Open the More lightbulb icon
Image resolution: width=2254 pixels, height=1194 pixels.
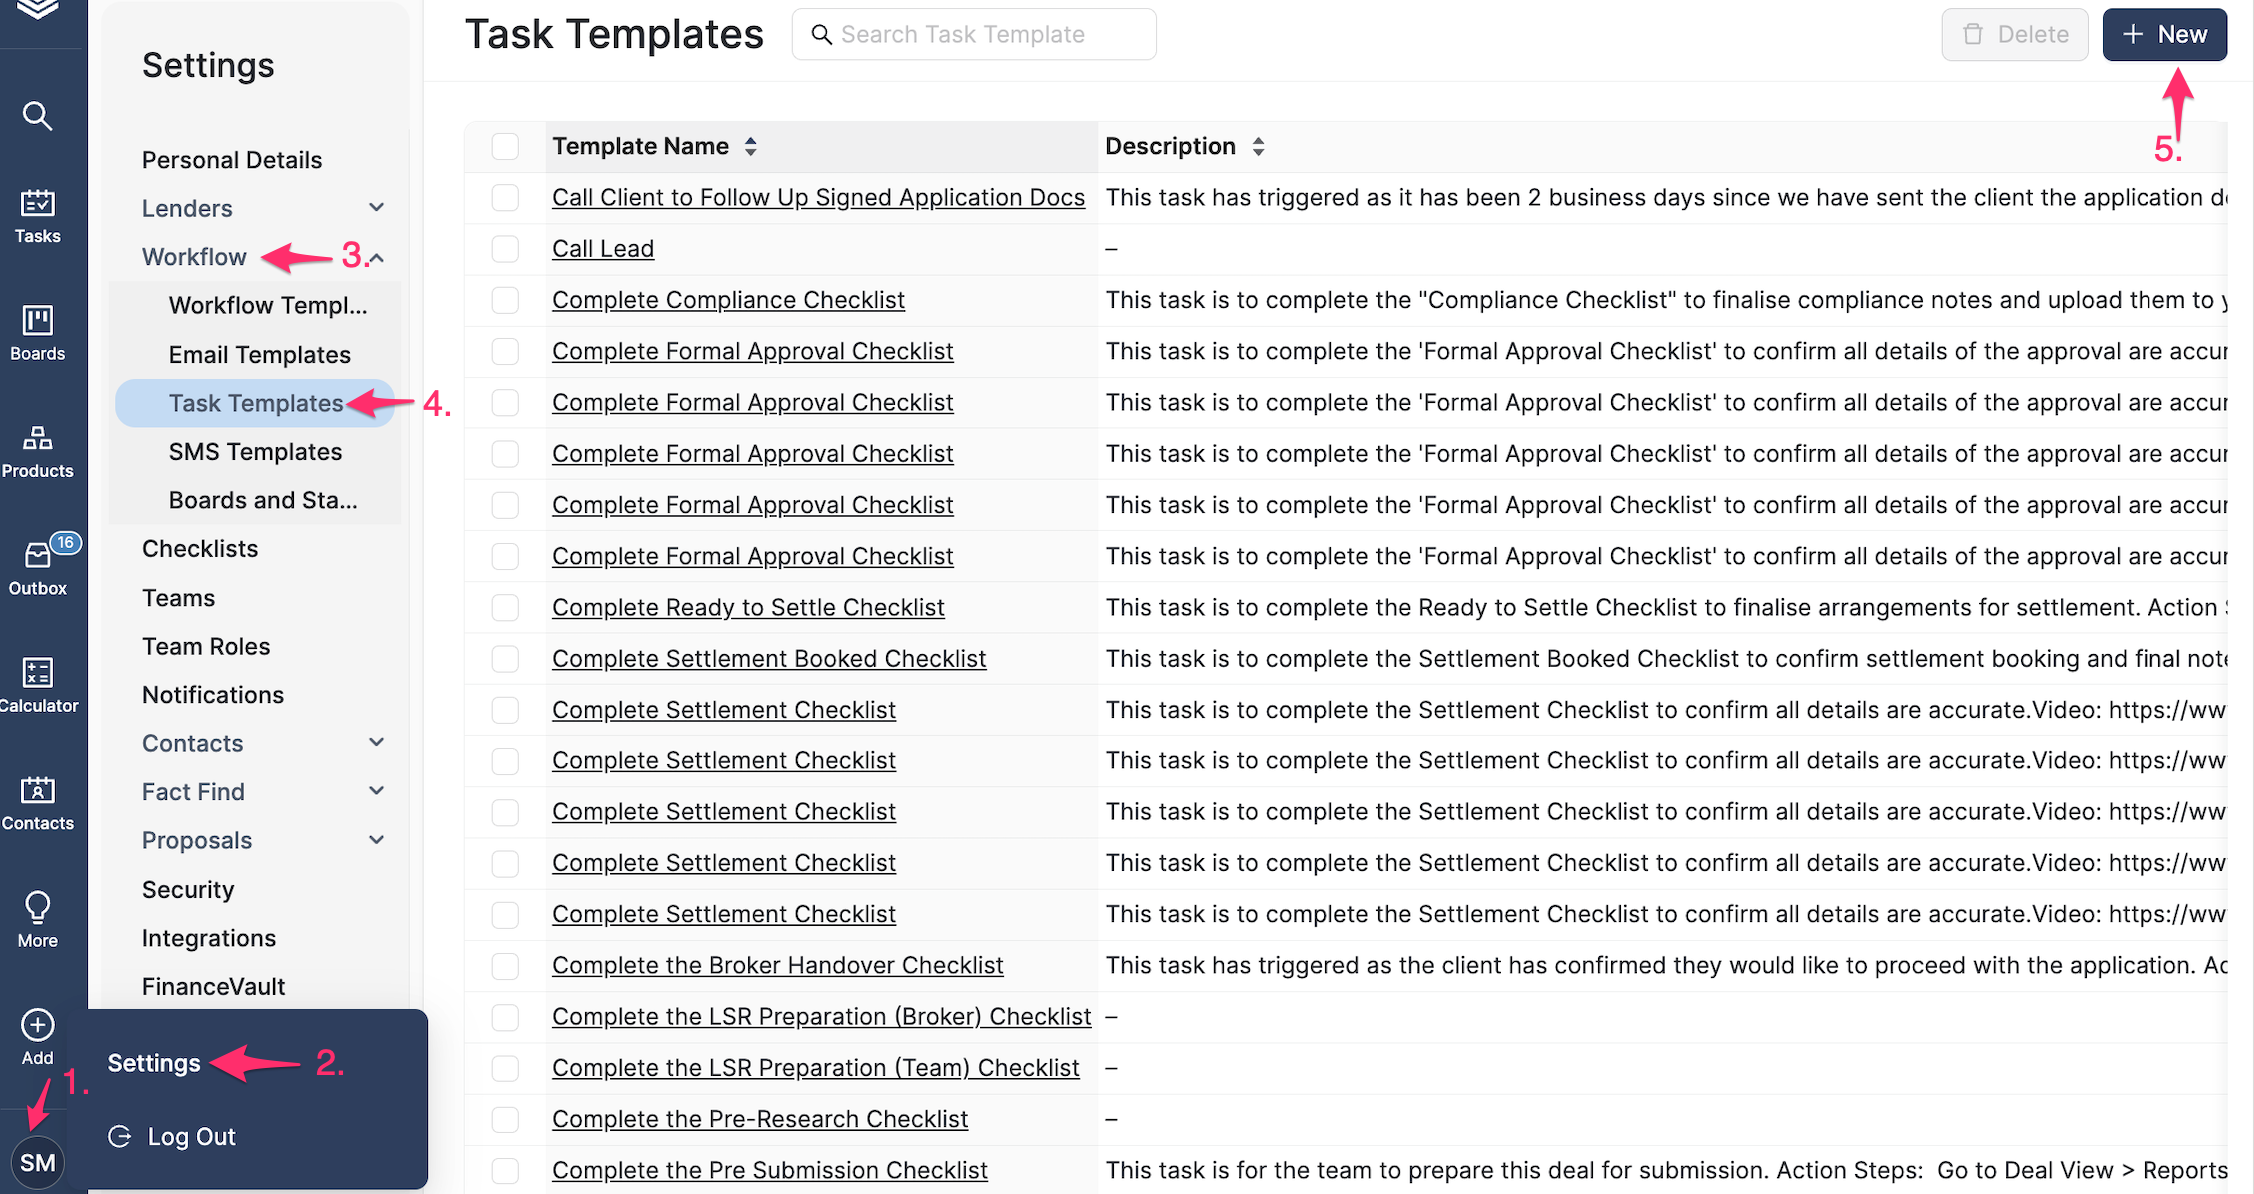37,918
